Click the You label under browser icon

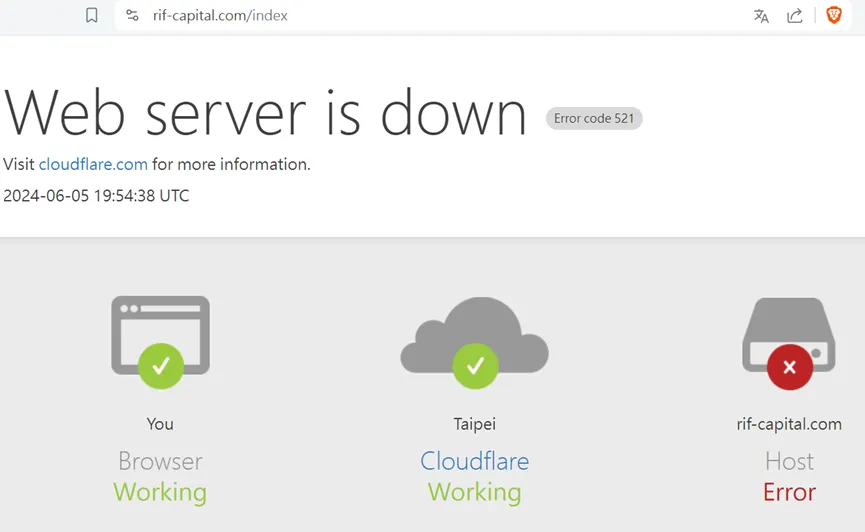click(160, 424)
